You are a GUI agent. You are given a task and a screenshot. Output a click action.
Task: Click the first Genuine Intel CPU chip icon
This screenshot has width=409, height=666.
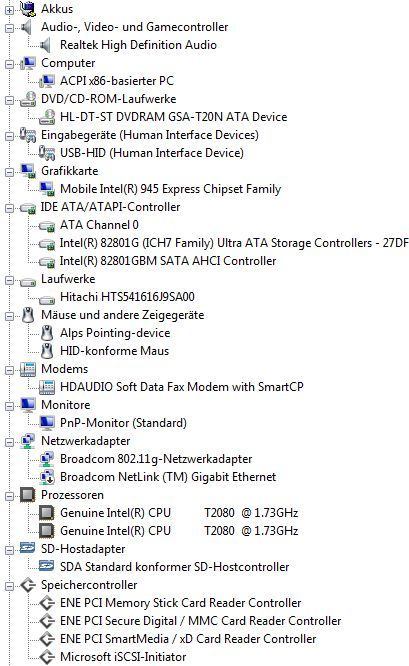47,513
